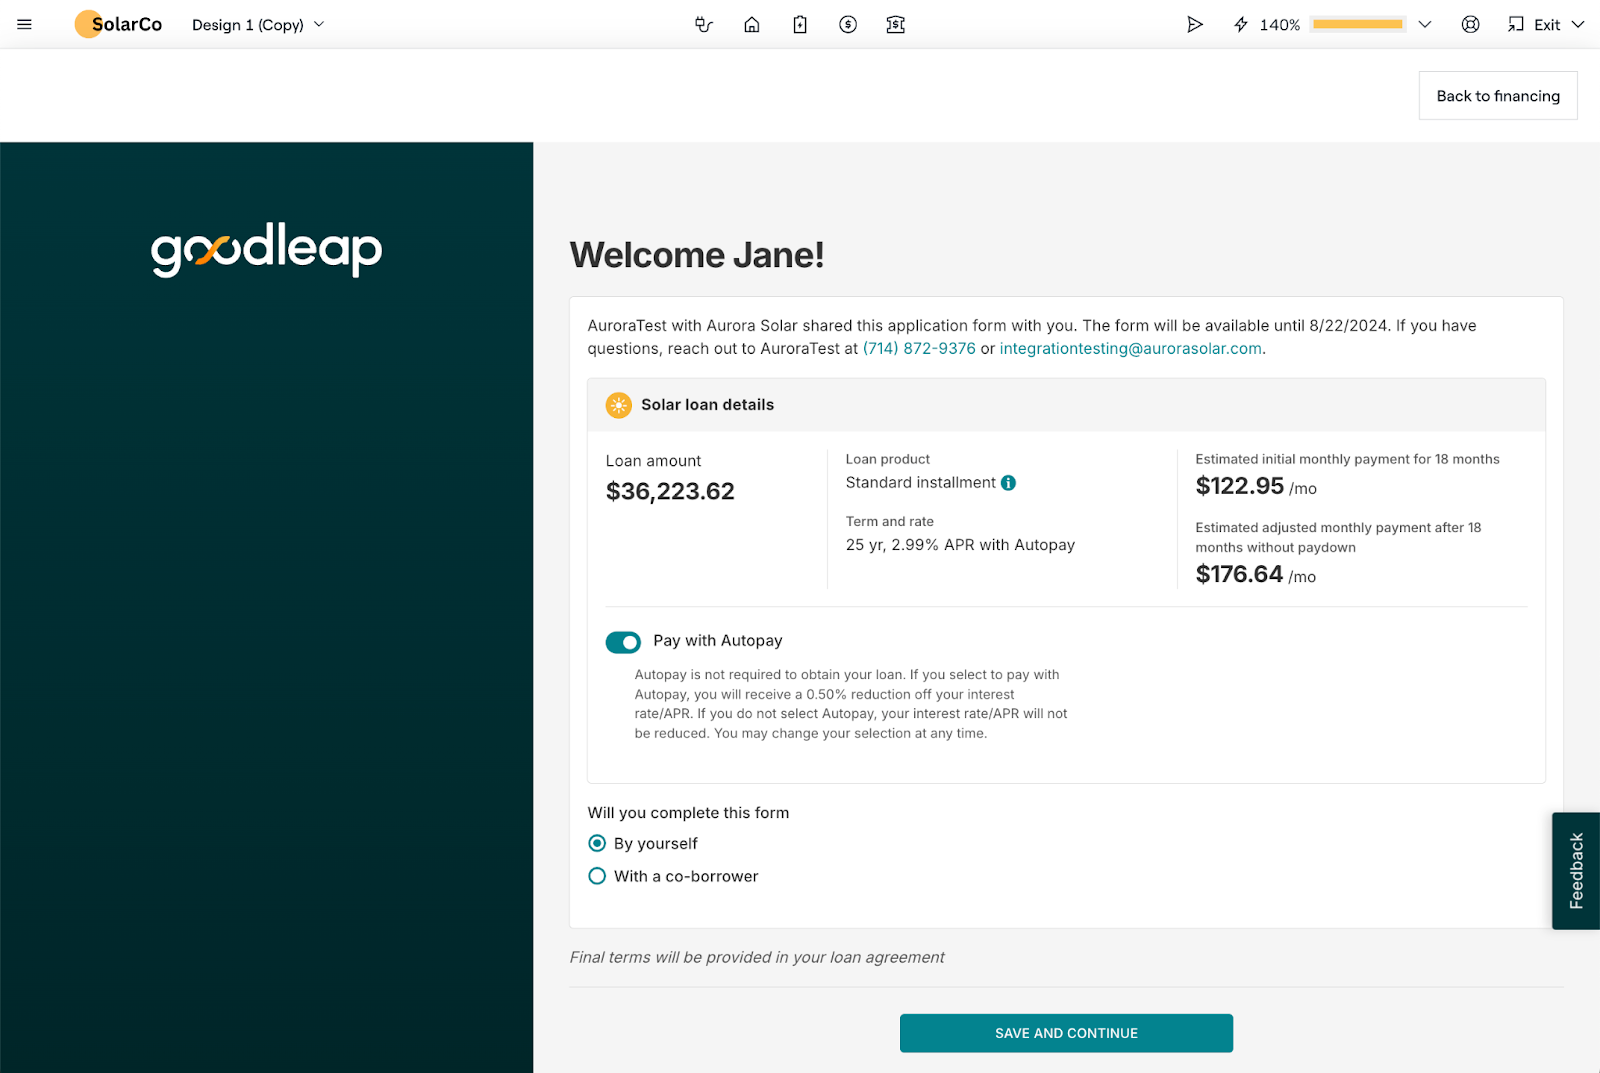Click the Back to financing button
The width and height of the screenshot is (1600, 1073).
tap(1497, 96)
